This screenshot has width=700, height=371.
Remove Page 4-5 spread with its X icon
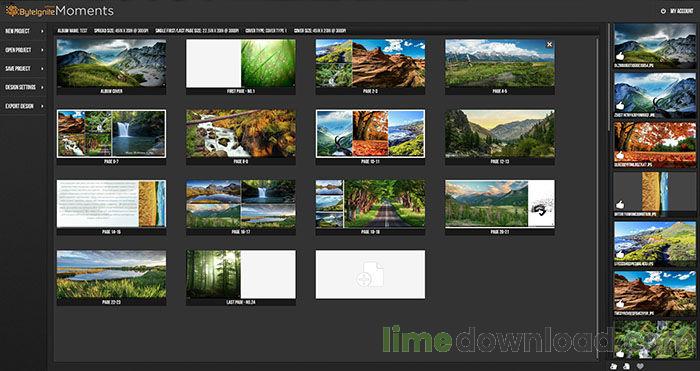(550, 44)
